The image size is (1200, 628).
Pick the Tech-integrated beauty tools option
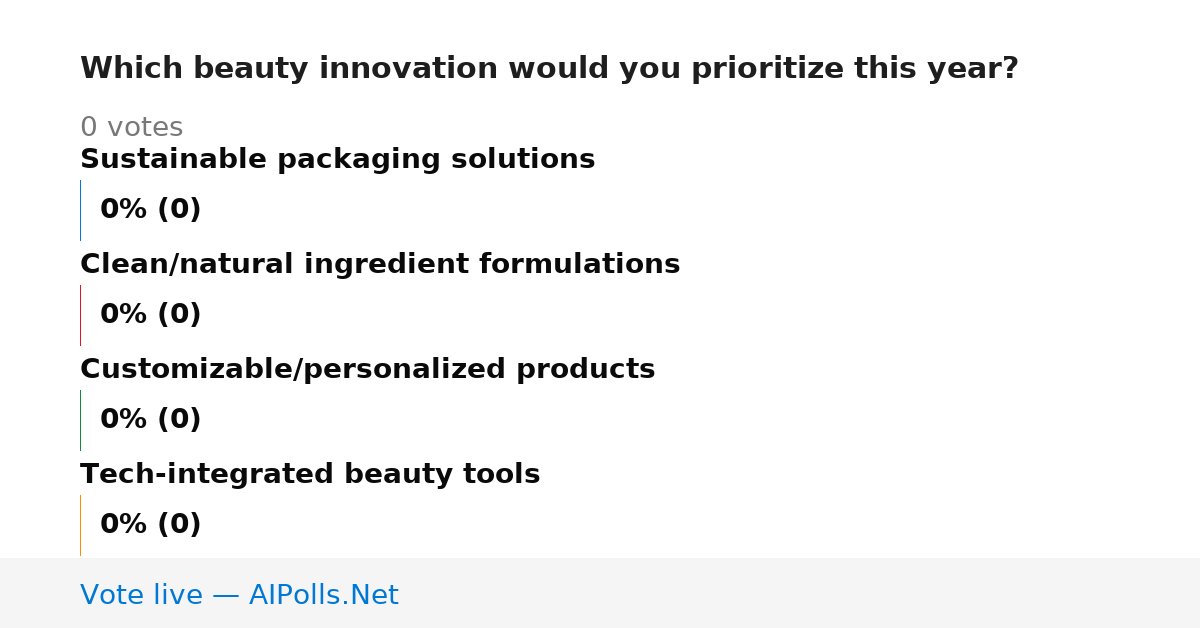pos(310,474)
